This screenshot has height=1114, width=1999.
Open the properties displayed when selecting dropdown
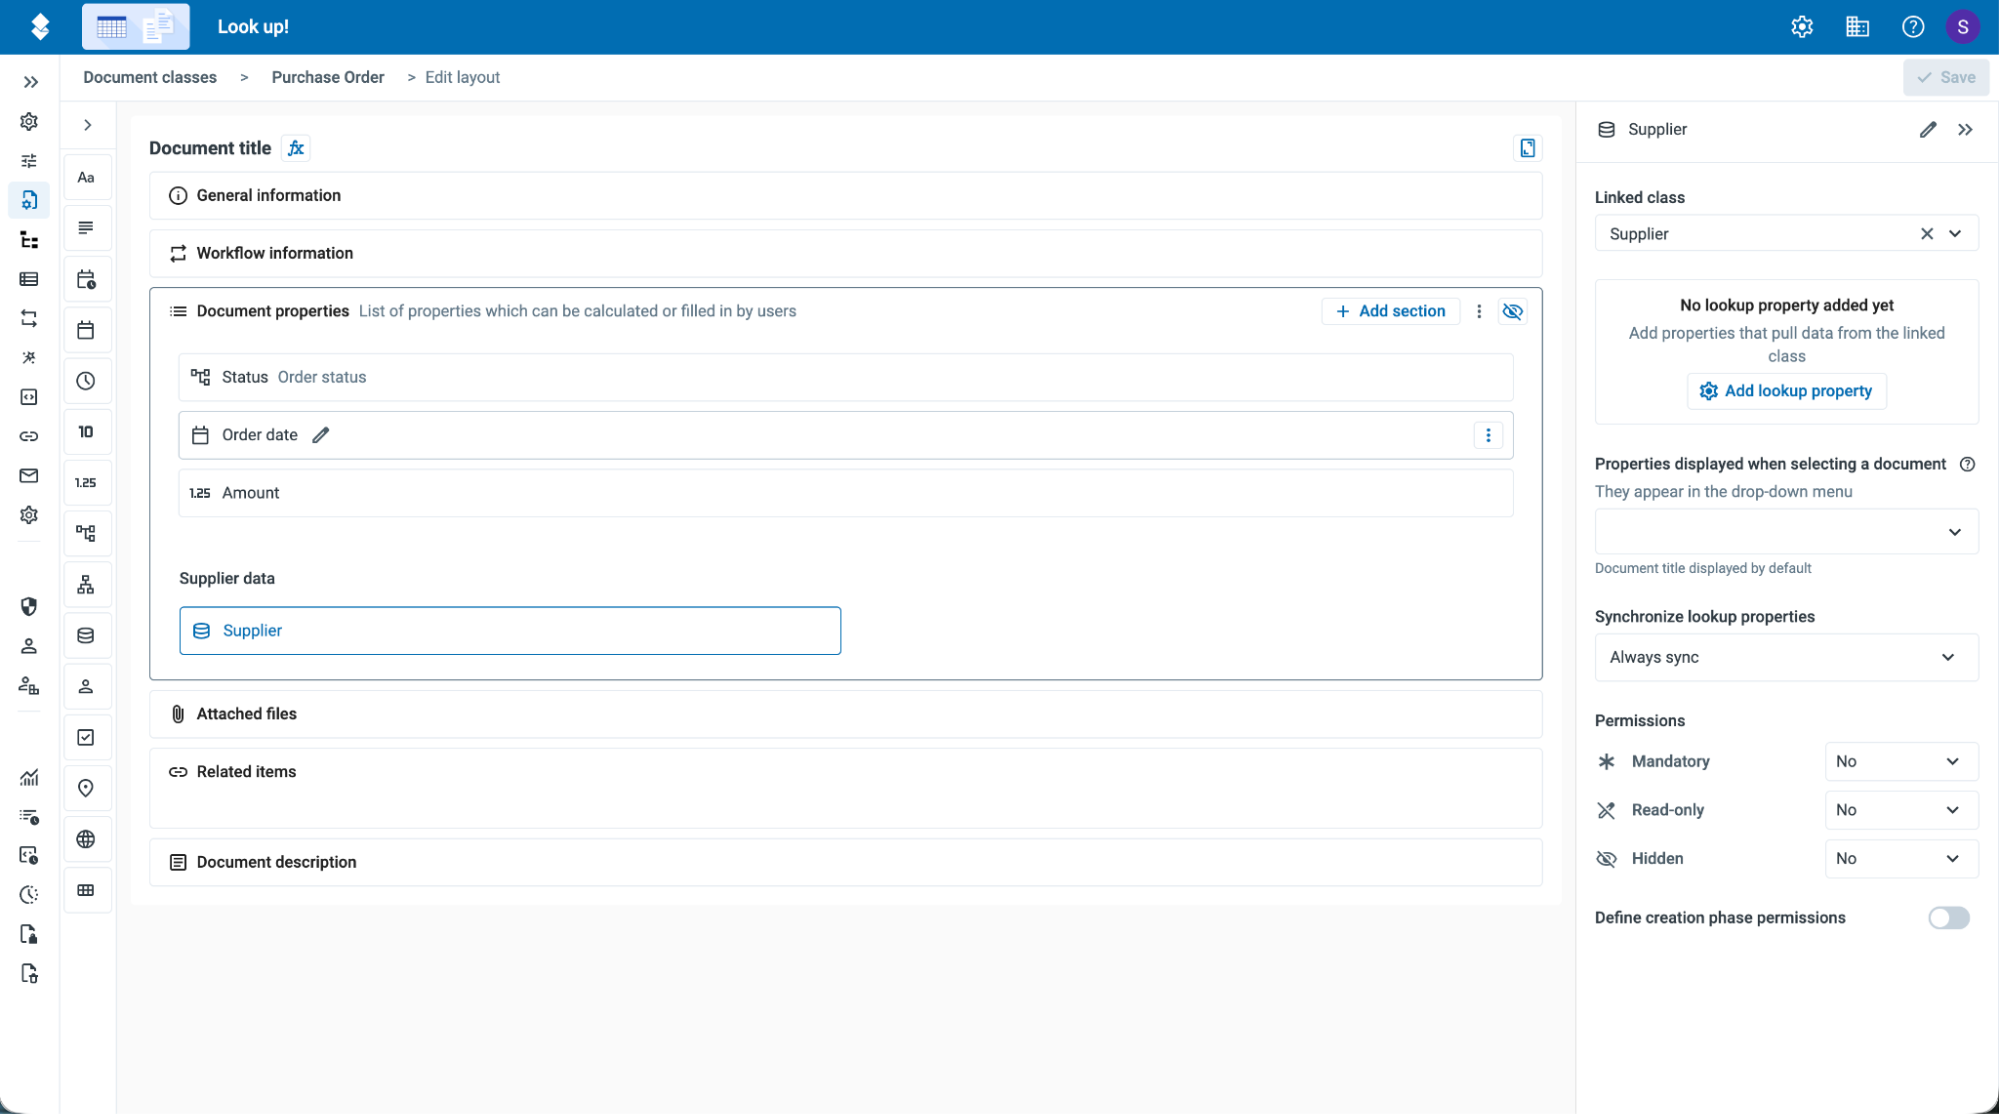(x=1786, y=532)
